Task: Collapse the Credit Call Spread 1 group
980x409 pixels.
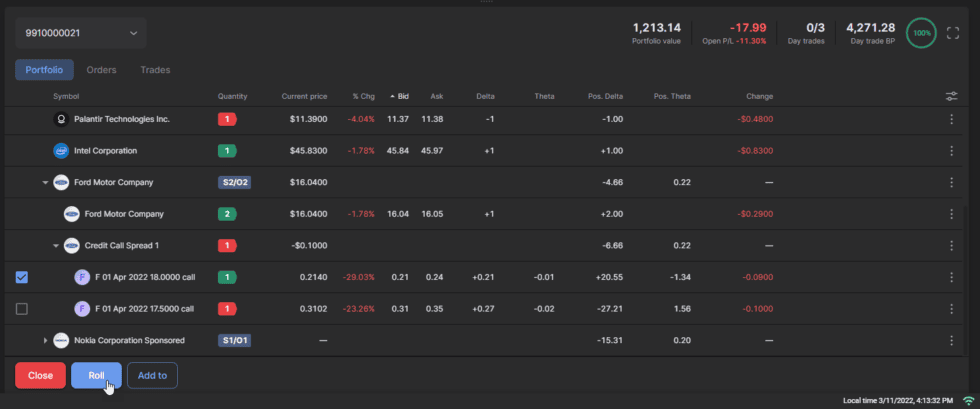Action: pyautogui.click(x=56, y=246)
